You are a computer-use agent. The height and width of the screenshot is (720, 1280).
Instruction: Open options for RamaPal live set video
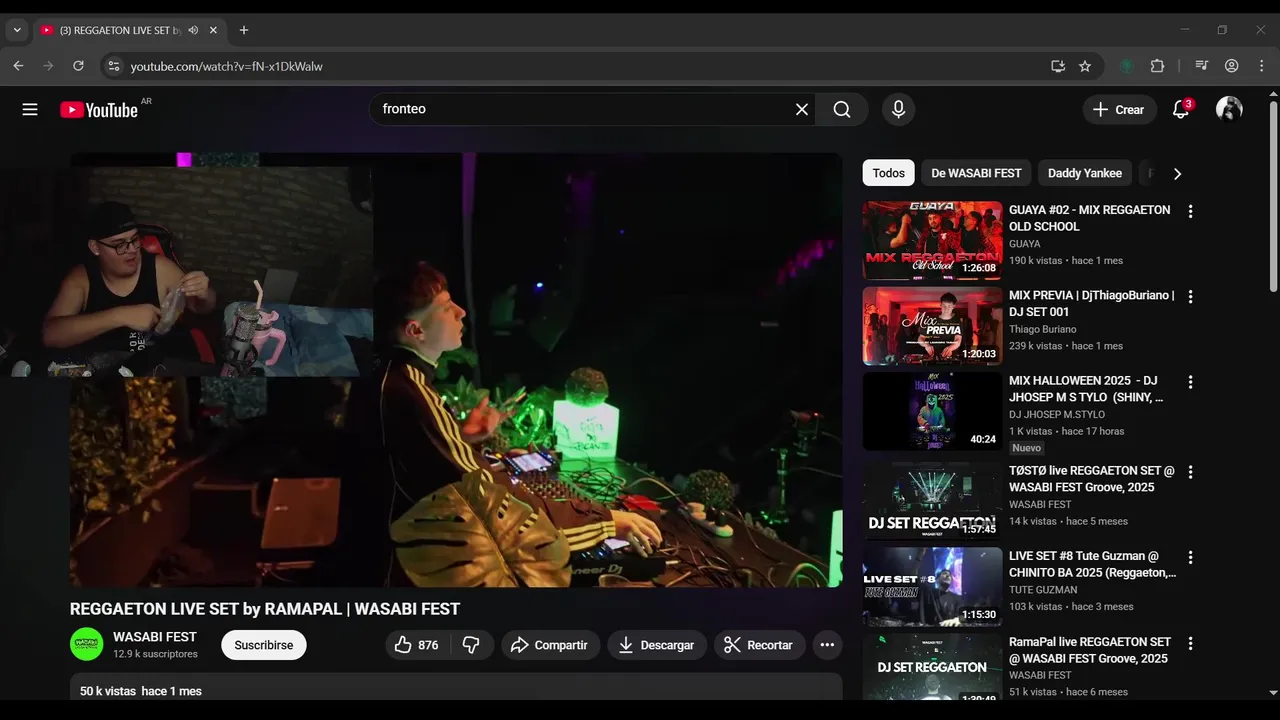tap(1190, 643)
